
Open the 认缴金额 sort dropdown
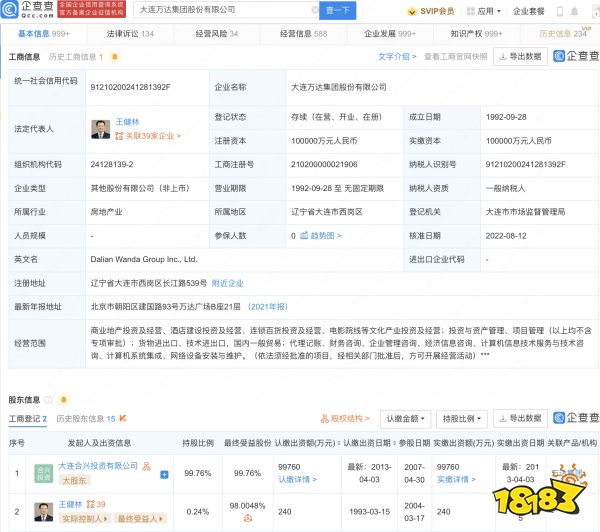pyautogui.click(x=406, y=418)
